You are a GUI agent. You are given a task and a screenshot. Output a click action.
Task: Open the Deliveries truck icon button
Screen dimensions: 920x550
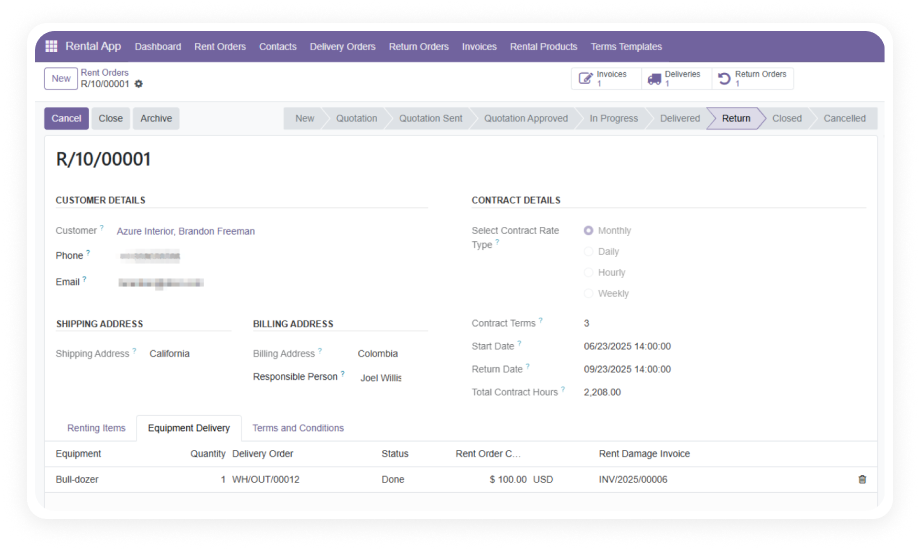click(654, 79)
